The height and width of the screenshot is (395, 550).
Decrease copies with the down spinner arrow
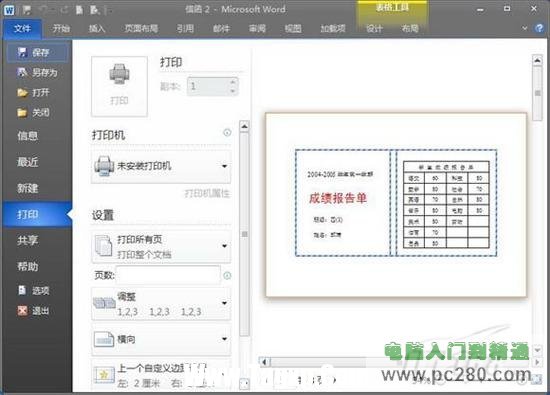pyautogui.click(x=233, y=91)
